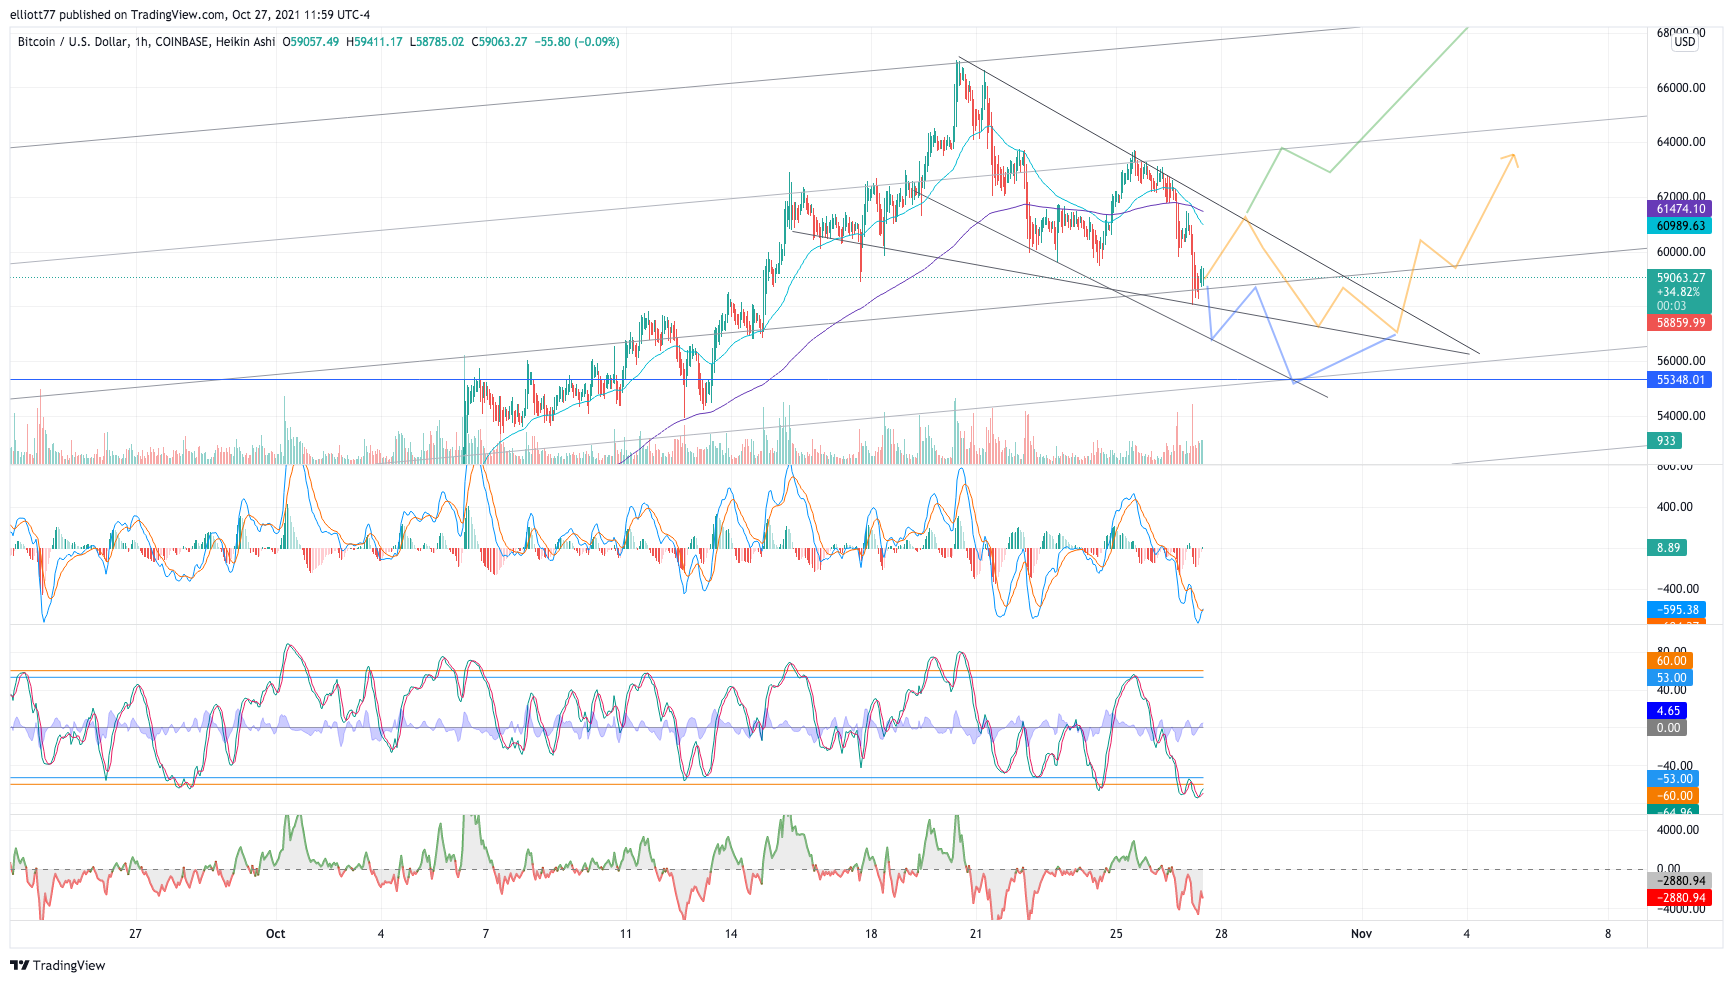Image resolution: width=1733 pixels, height=983 pixels.
Task: Click the 56000.00 price axis label
Action: pyautogui.click(x=1681, y=361)
